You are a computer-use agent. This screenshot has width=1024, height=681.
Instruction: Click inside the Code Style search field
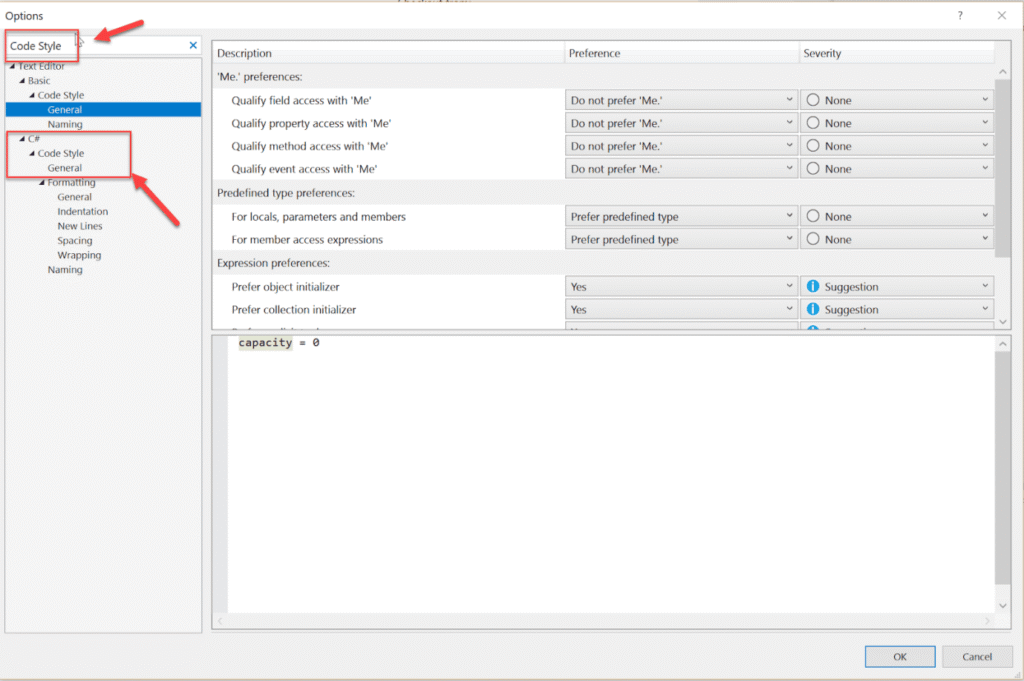(x=100, y=45)
